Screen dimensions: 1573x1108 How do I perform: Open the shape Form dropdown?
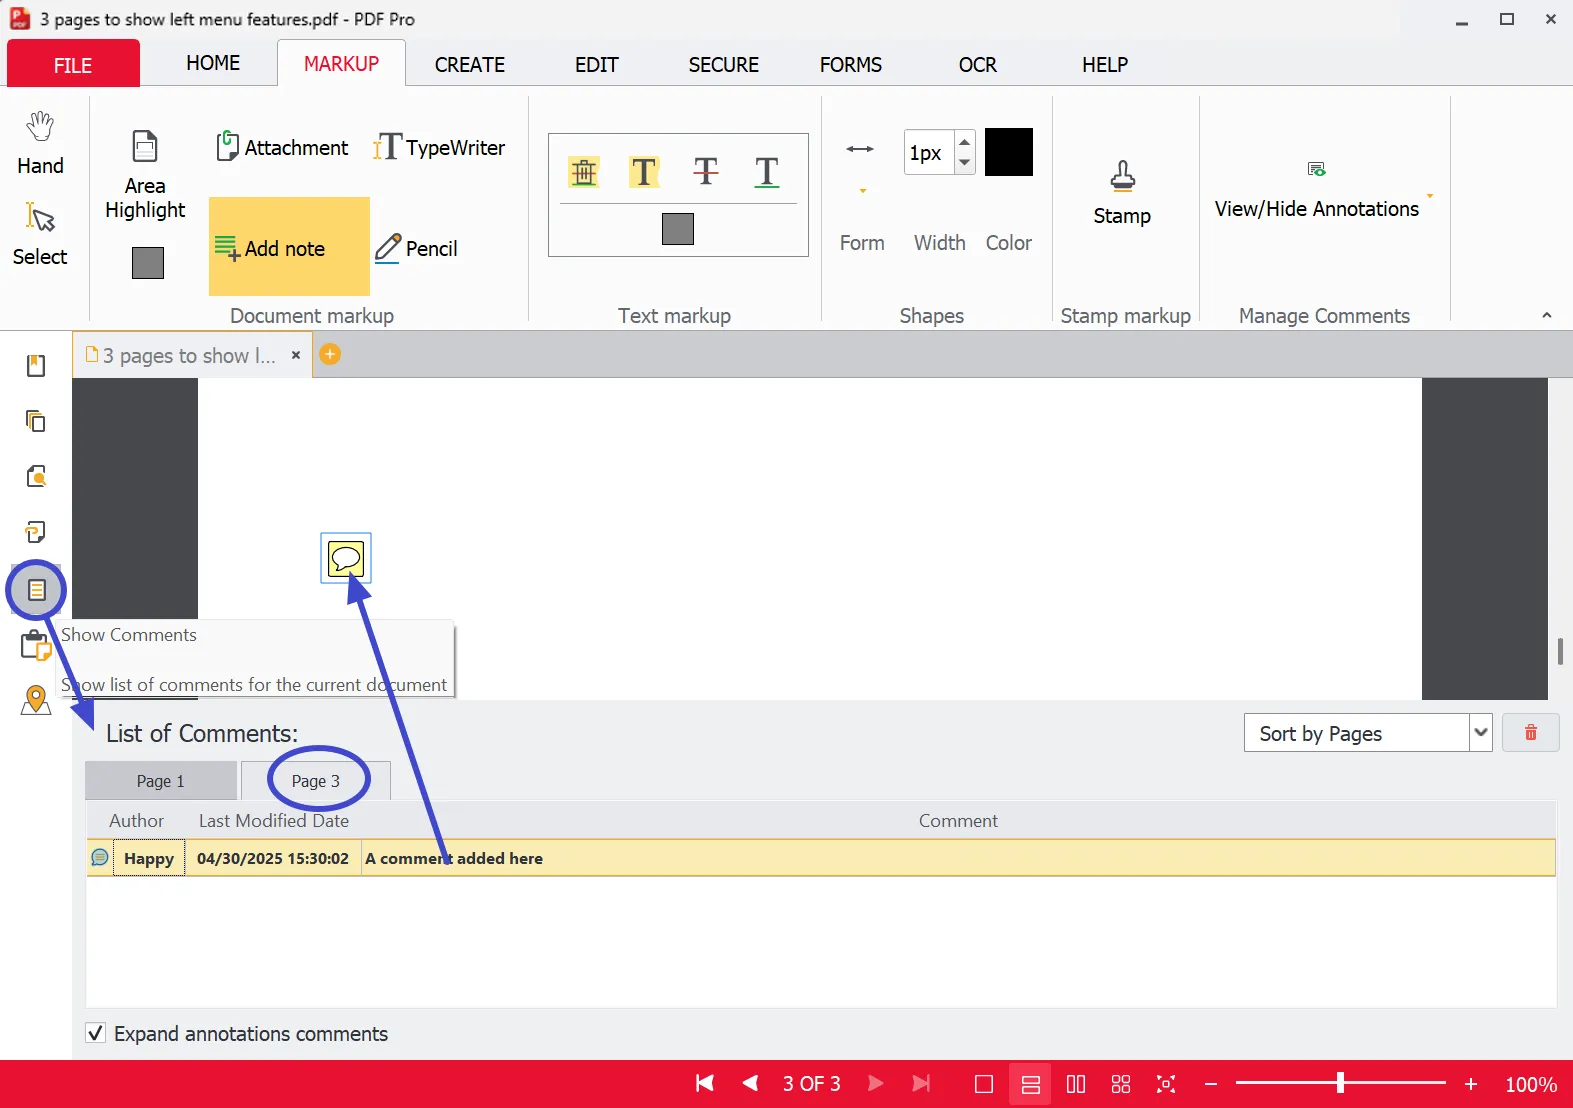pyautogui.click(x=862, y=190)
